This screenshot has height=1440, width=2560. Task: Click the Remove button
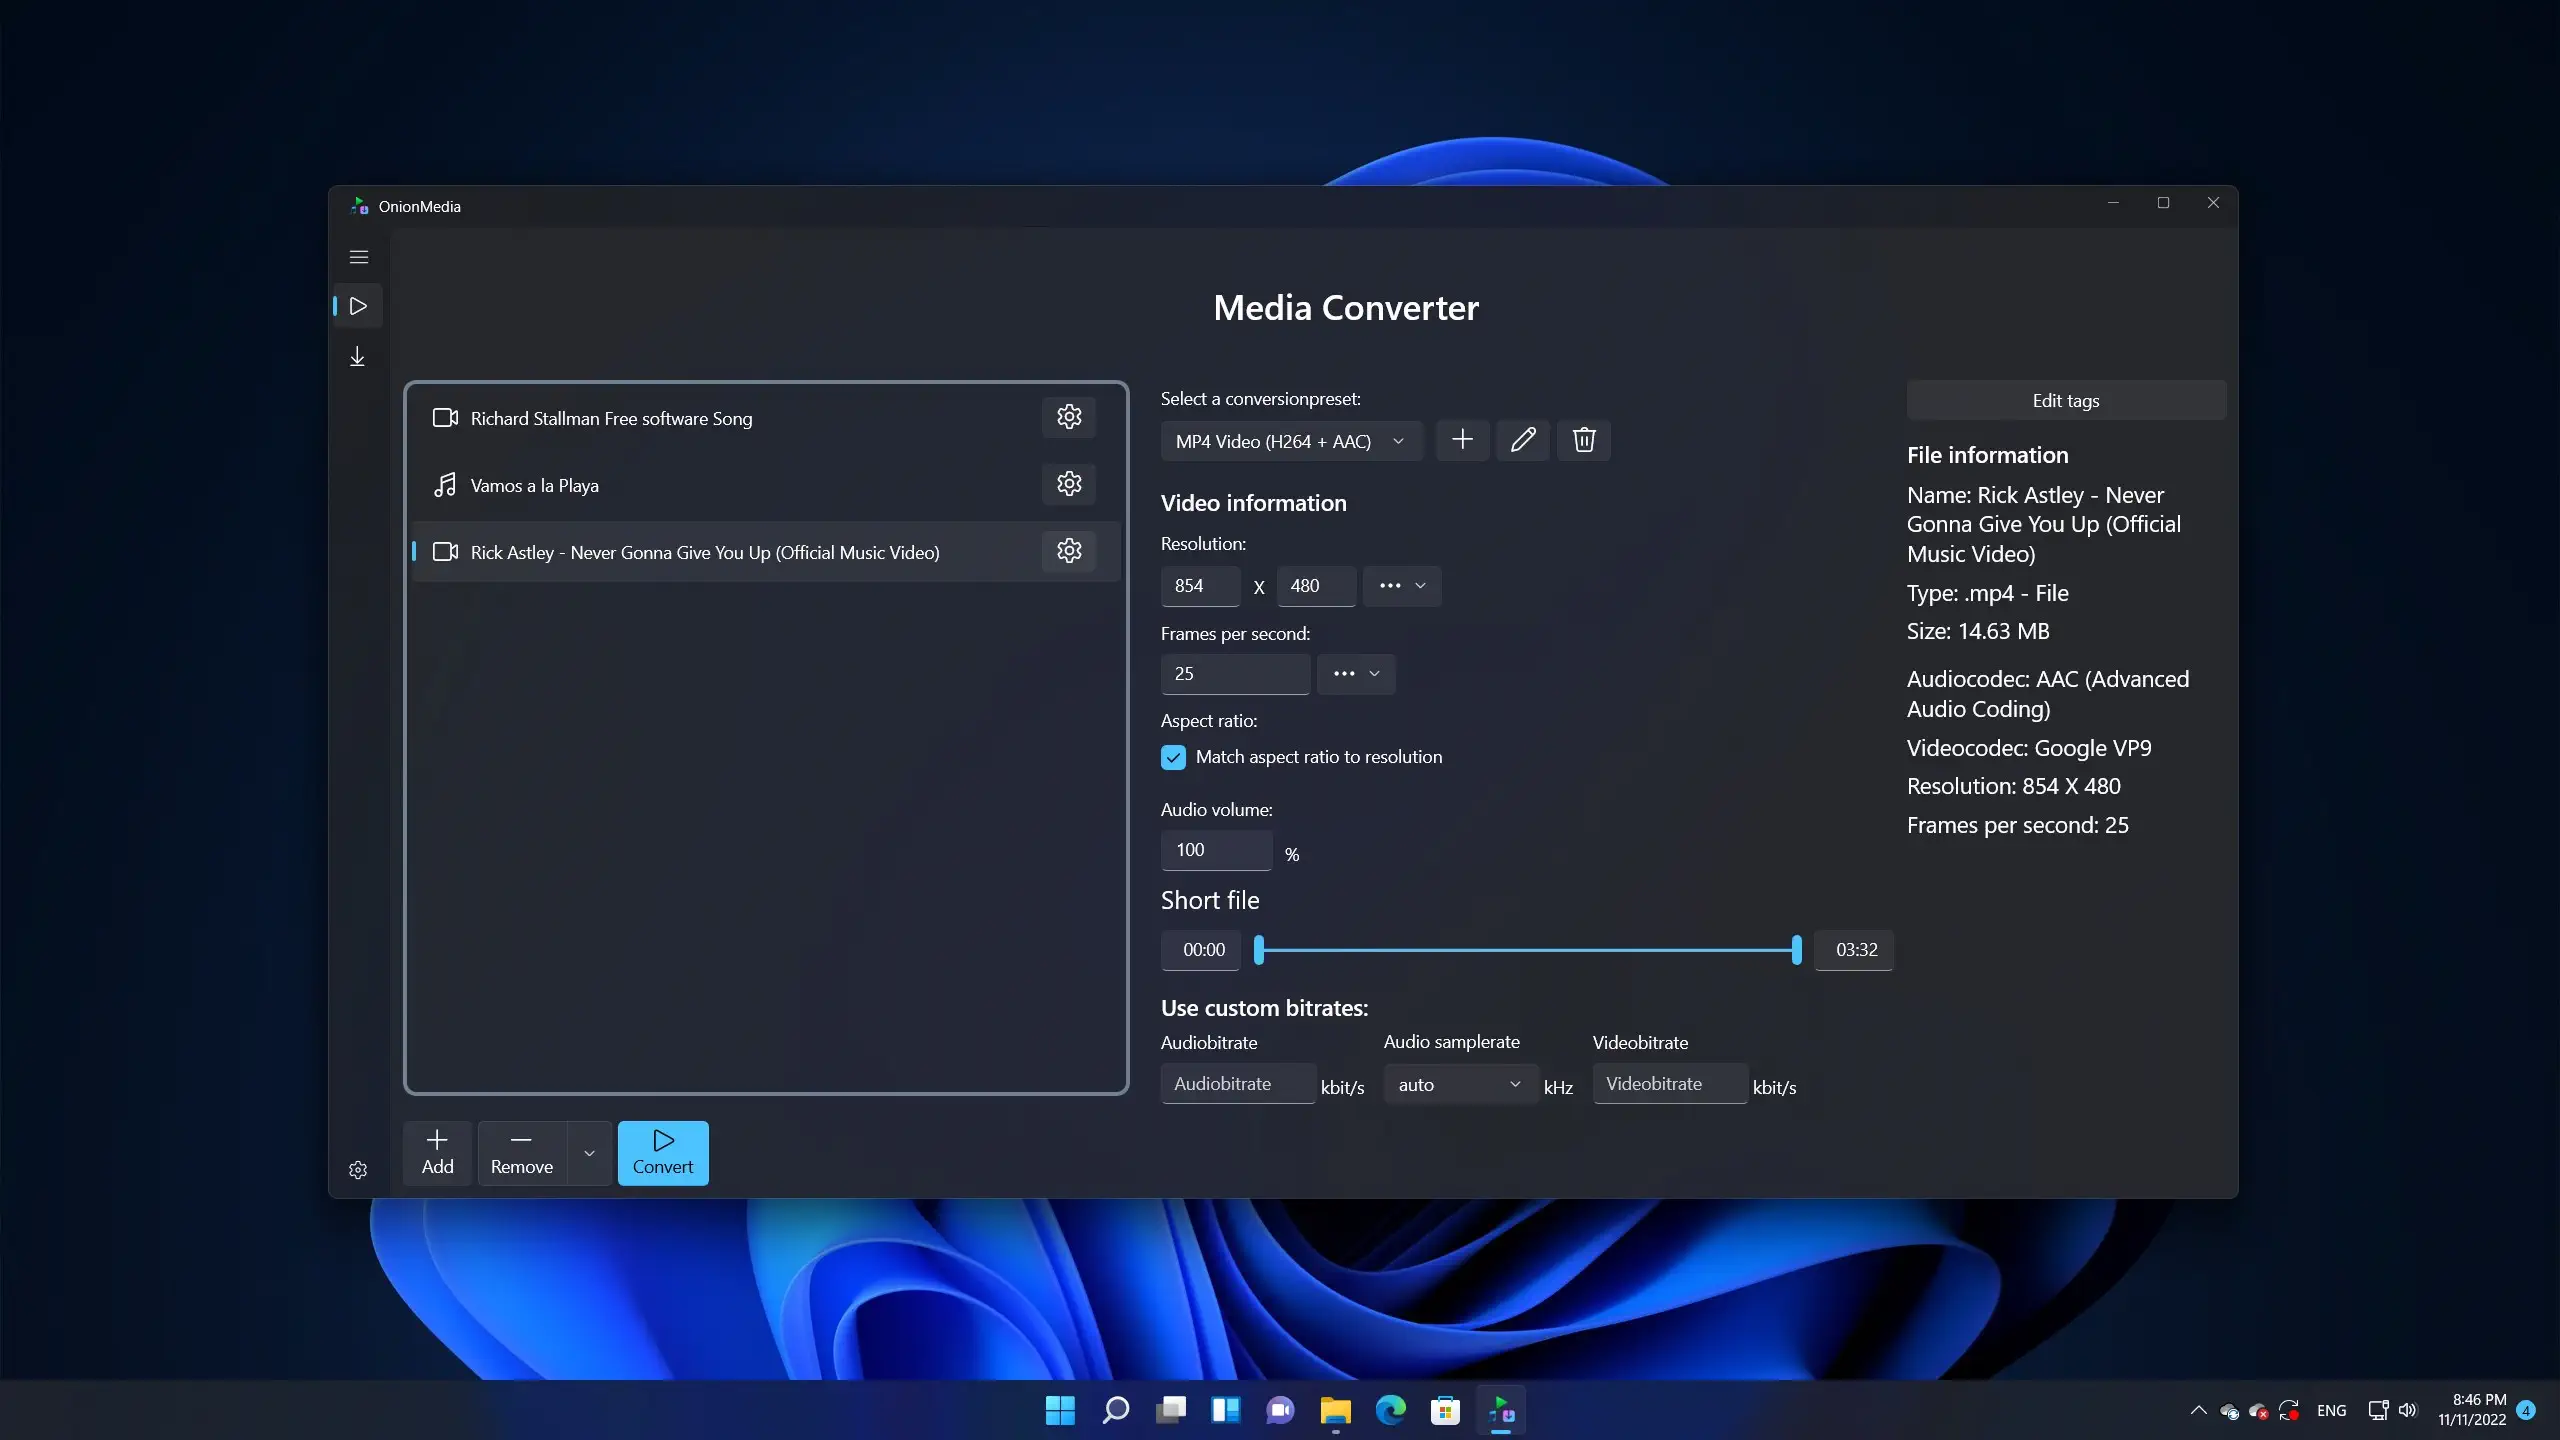522,1153
